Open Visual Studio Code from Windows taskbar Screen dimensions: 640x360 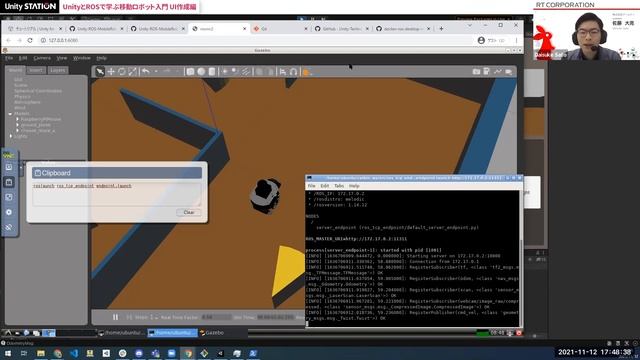pos(74,353)
